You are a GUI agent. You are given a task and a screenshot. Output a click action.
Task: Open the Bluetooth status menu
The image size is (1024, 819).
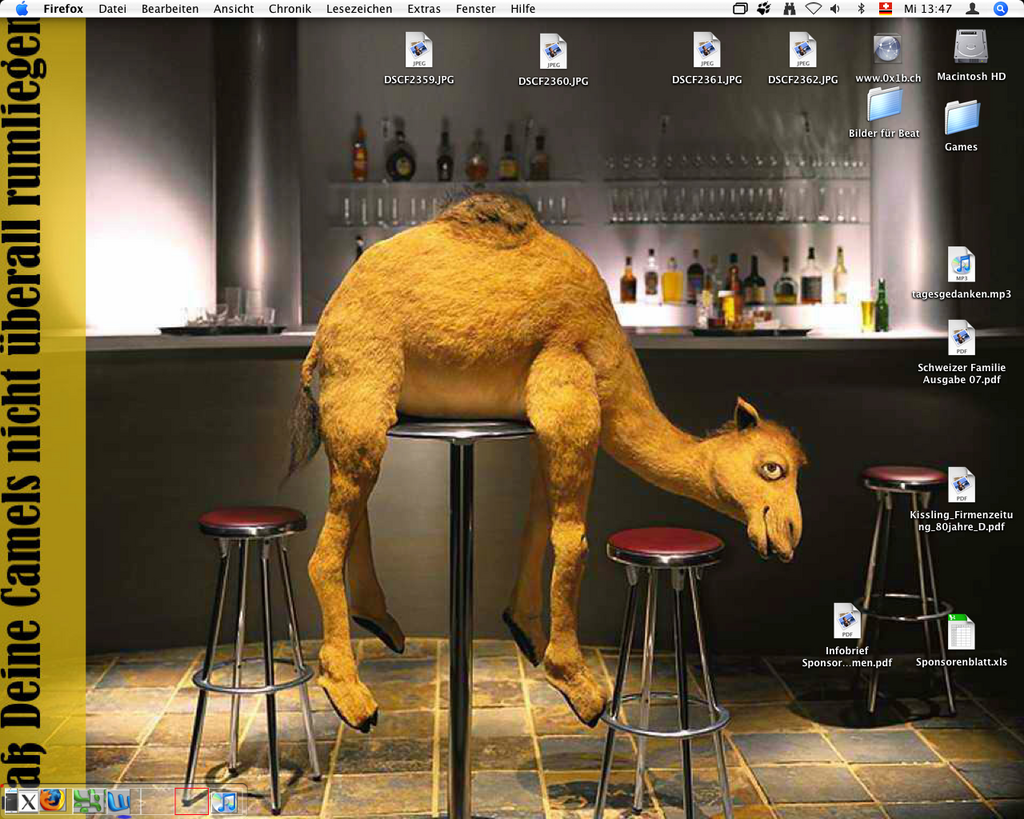(861, 8)
